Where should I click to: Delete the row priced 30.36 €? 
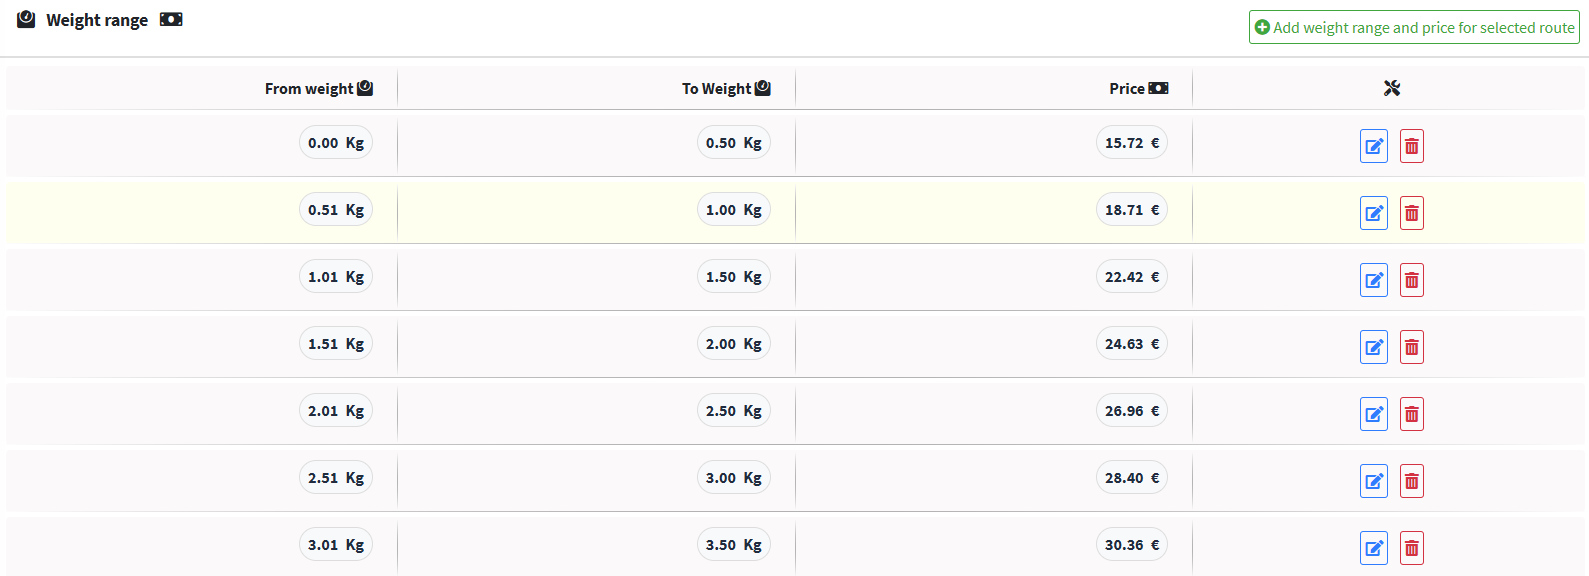coord(1411,548)
